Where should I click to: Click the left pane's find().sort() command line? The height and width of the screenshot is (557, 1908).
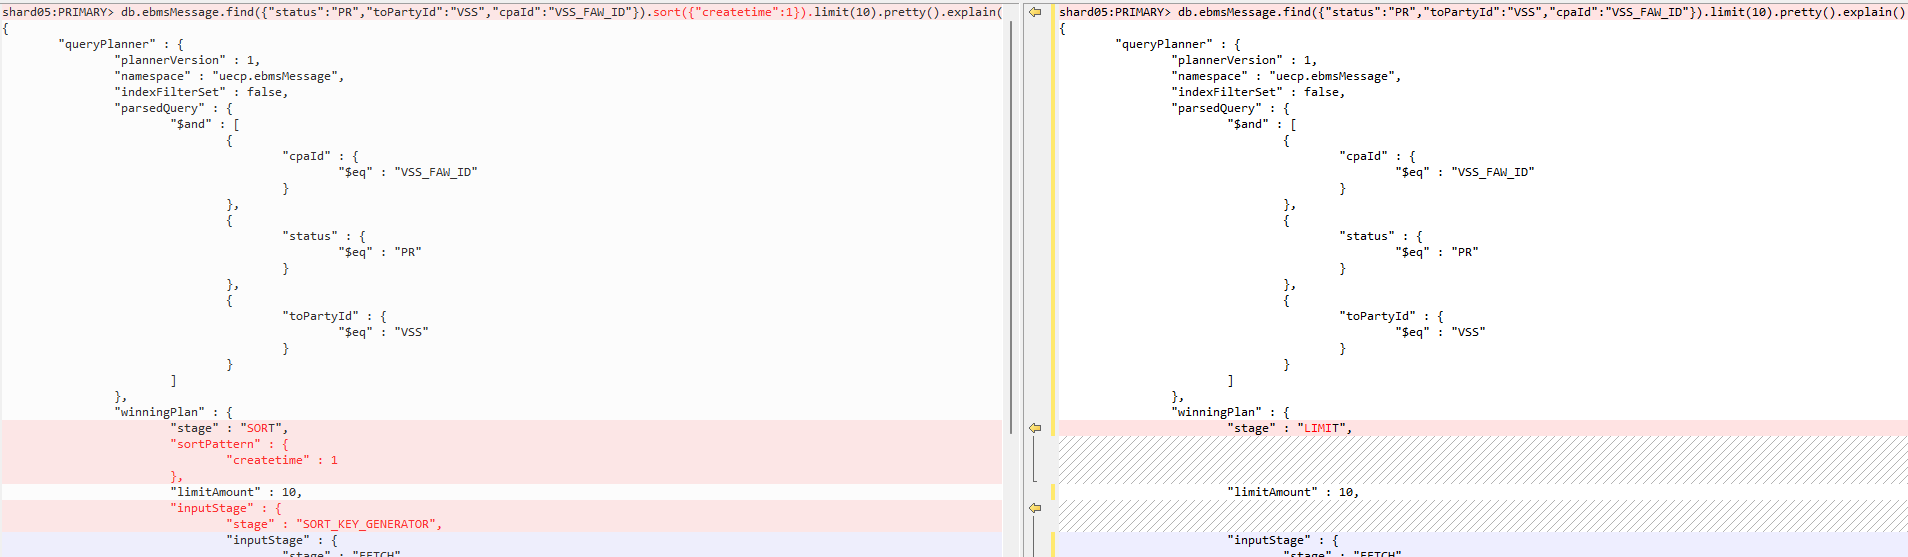[502, 12]
